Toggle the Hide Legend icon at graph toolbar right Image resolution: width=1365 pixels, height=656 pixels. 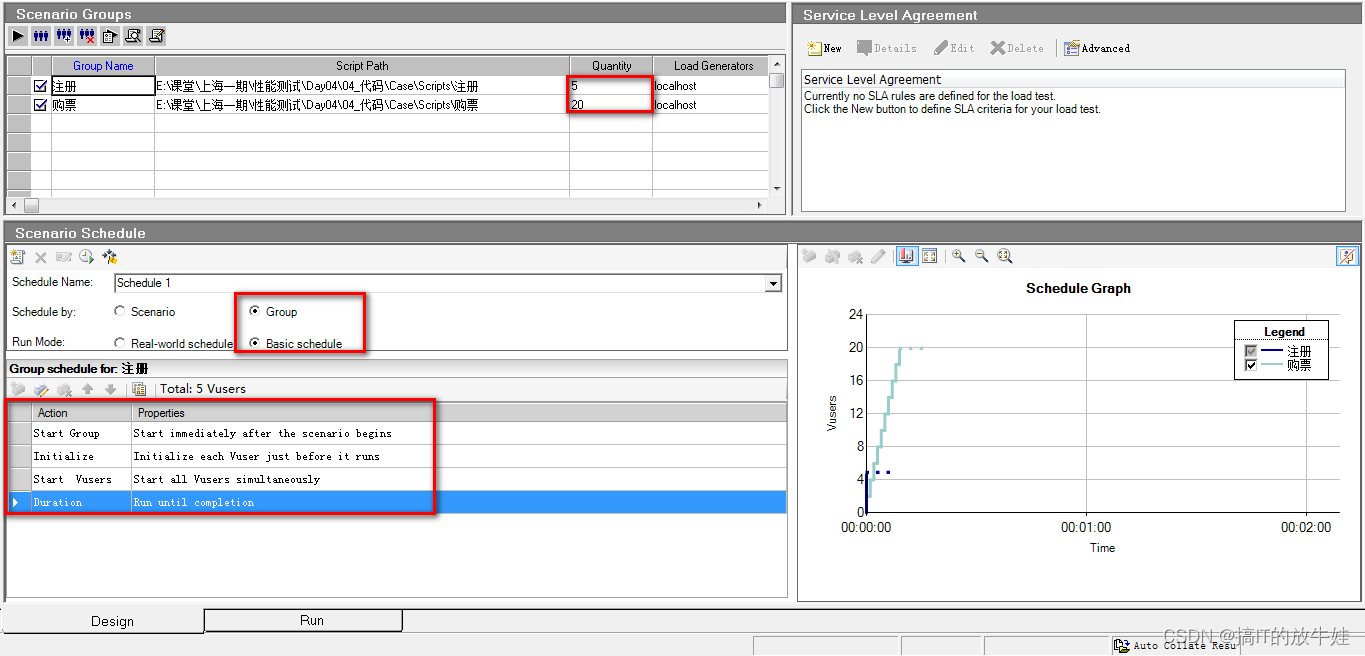(1347, 256)
